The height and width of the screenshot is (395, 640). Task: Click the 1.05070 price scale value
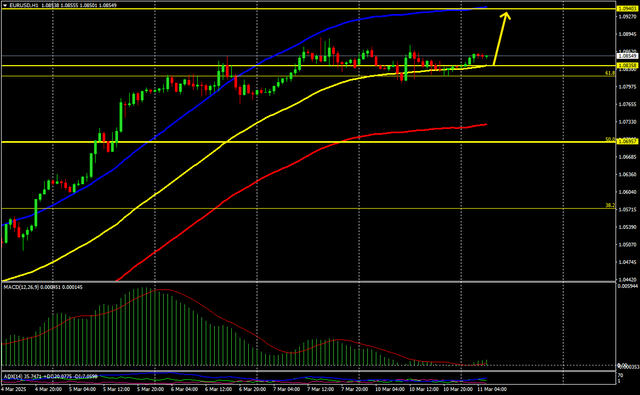pyautogui.click(x=627, y=245)
